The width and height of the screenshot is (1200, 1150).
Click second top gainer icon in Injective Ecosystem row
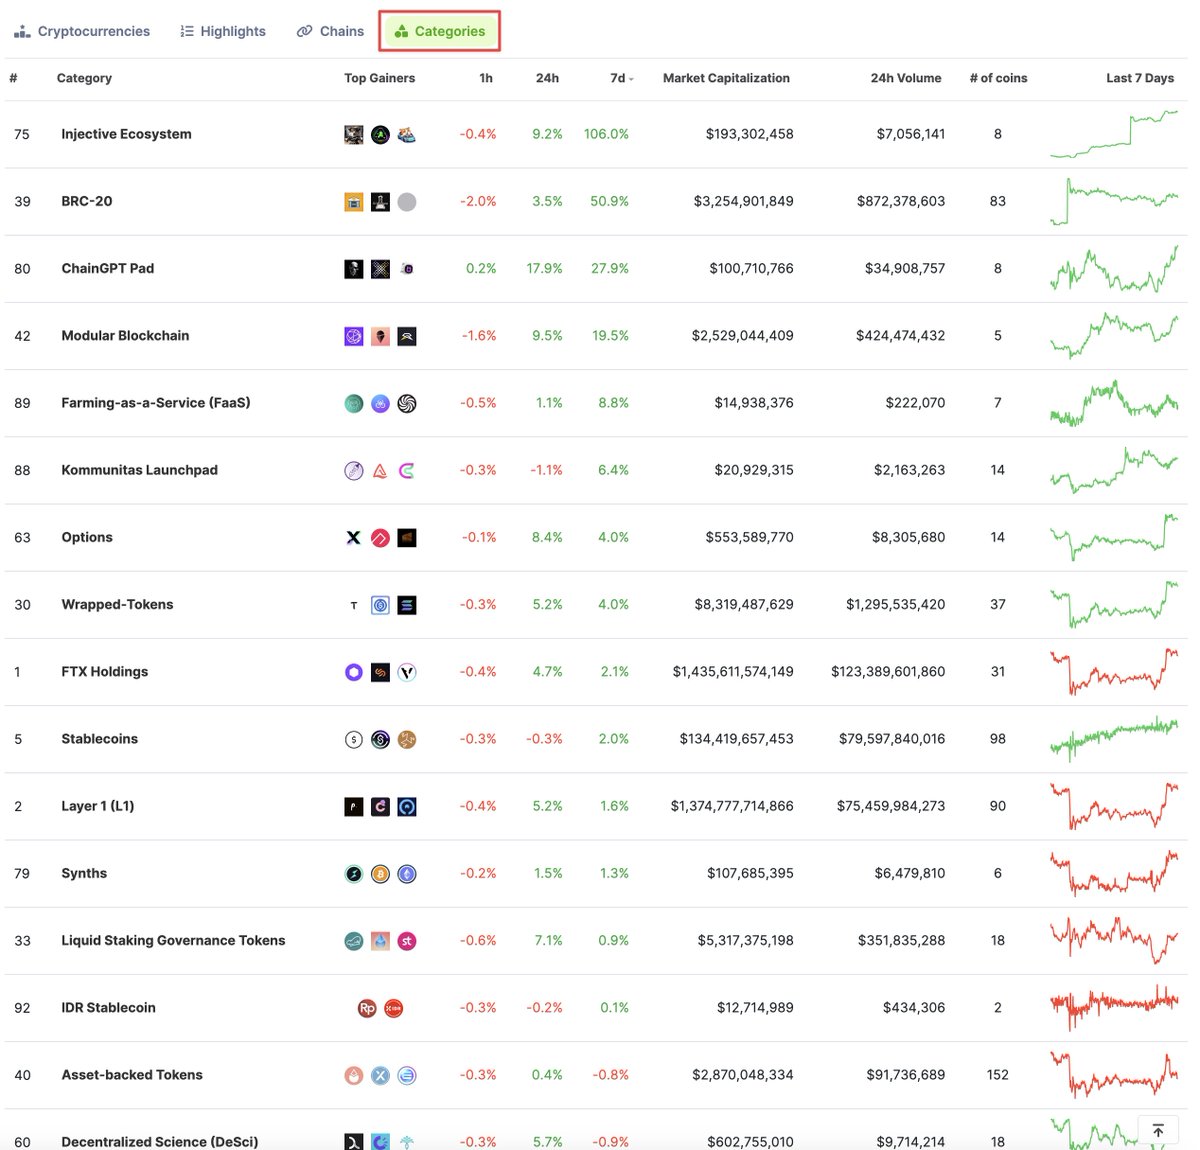(x=380, y=134)
